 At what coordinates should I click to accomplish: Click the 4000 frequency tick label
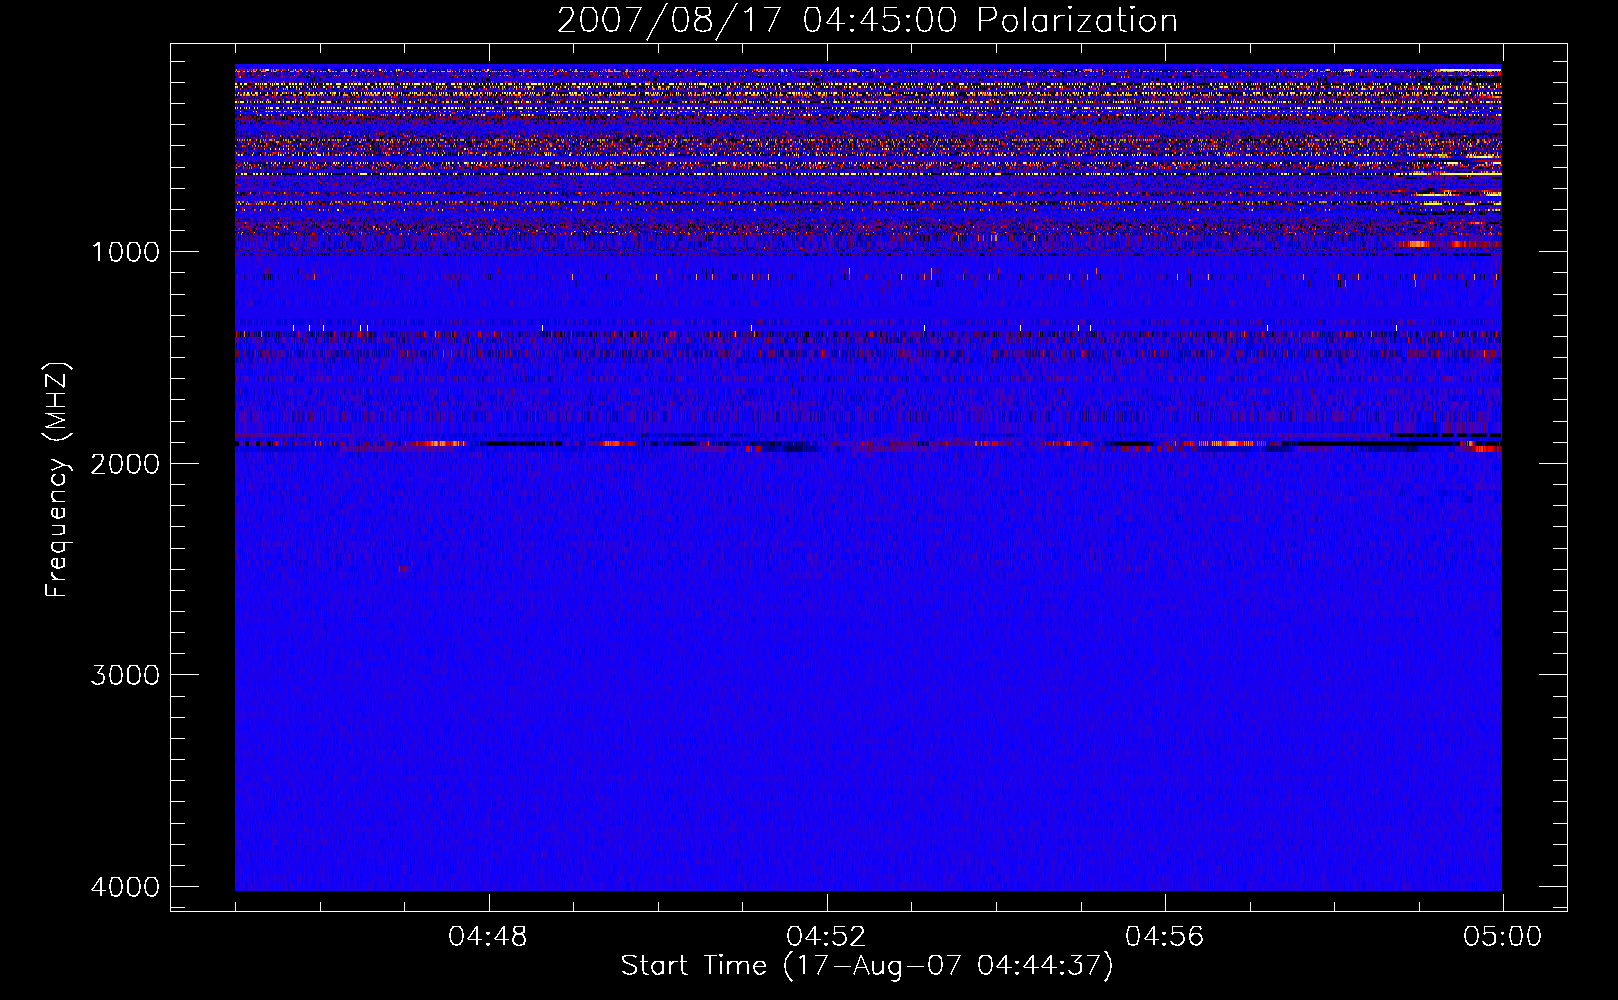click(x=125, y=887)
